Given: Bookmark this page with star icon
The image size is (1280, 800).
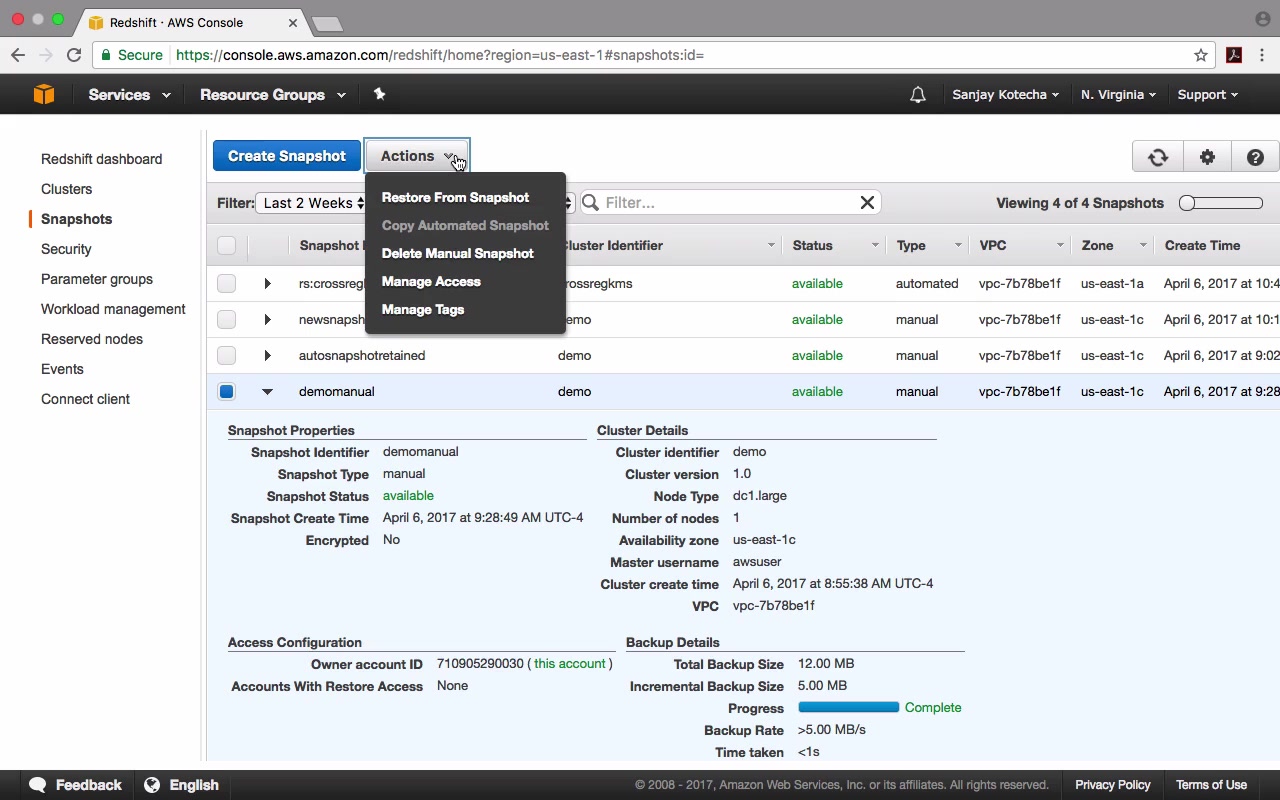Looking at the screenshot, I should tap(1201, 55).
